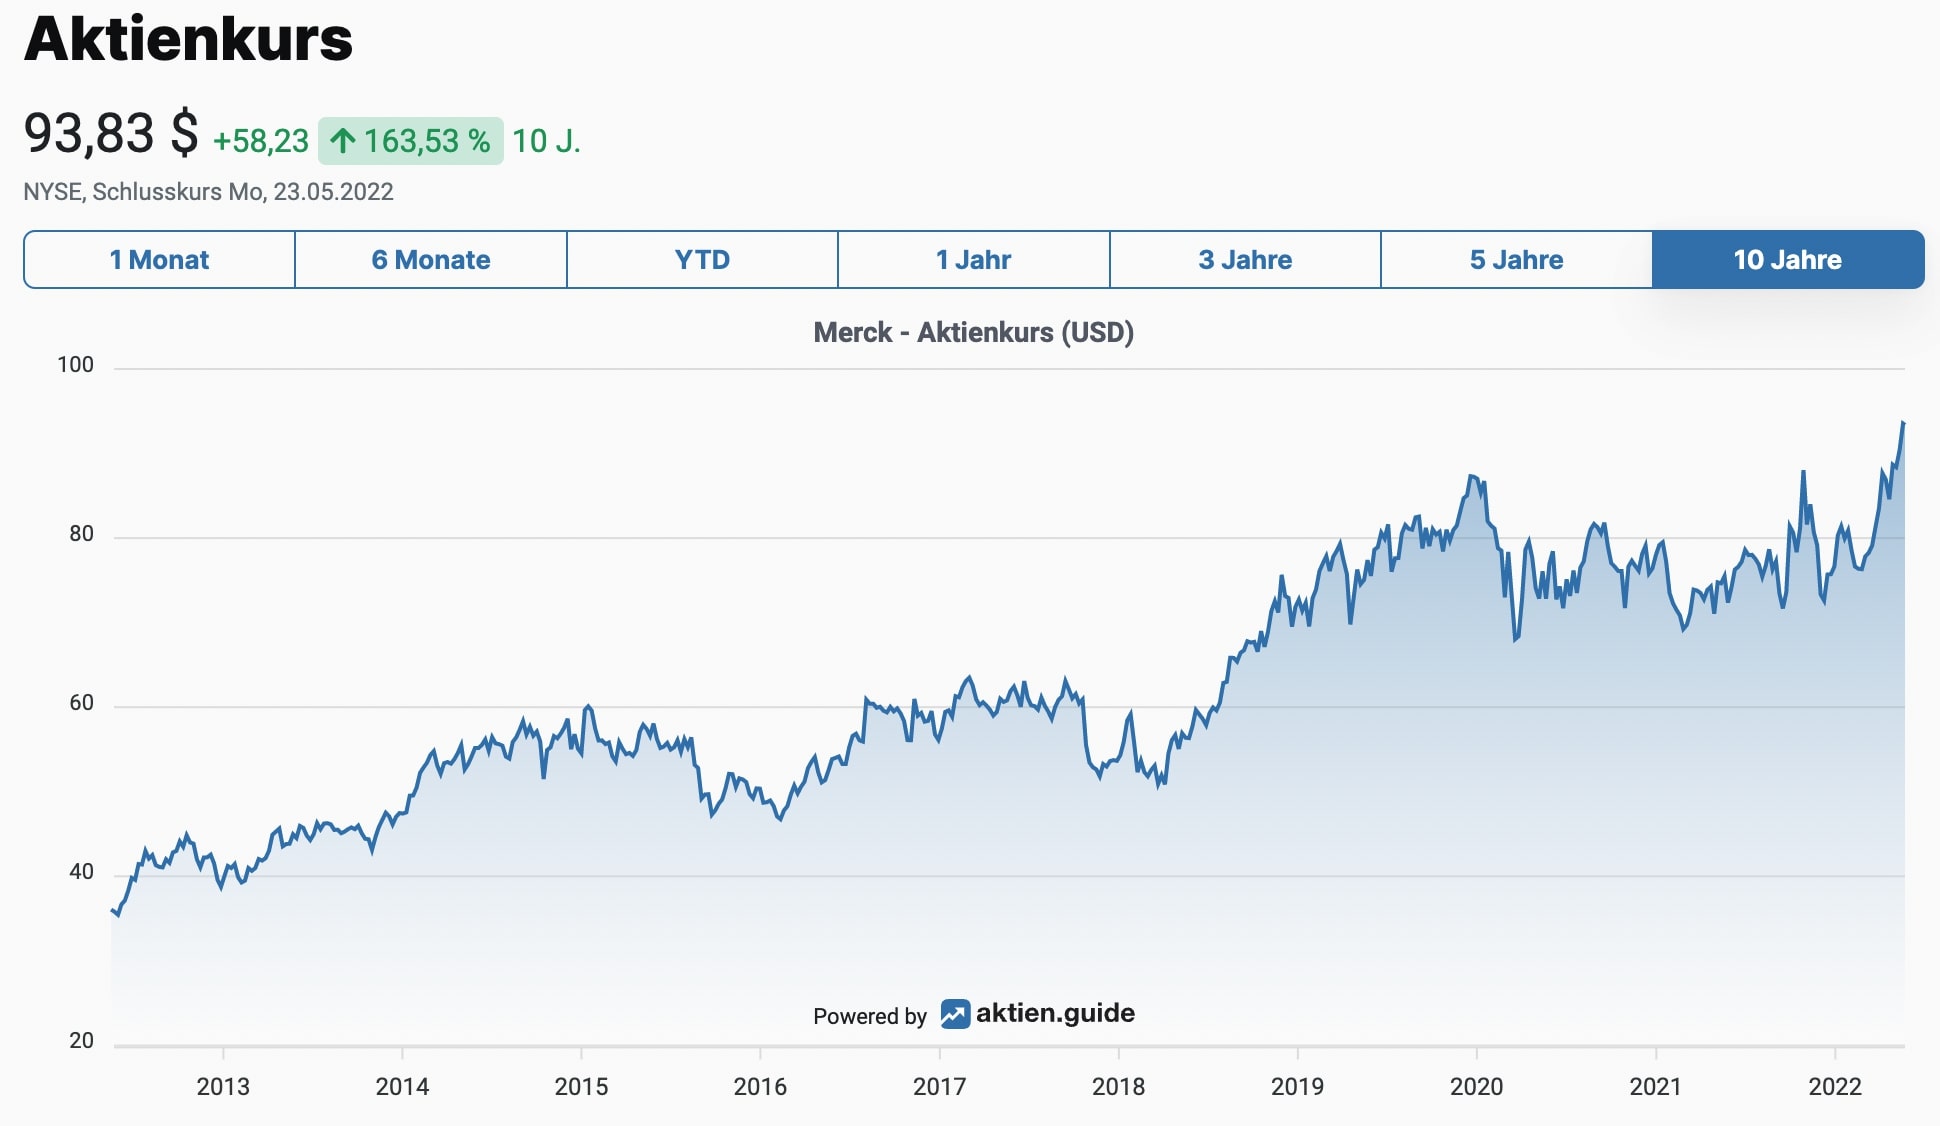Click the 2016 x-axis label
Image resolution: width=1940 pixels, height=1126 pixels.
tap(760, 1087)
